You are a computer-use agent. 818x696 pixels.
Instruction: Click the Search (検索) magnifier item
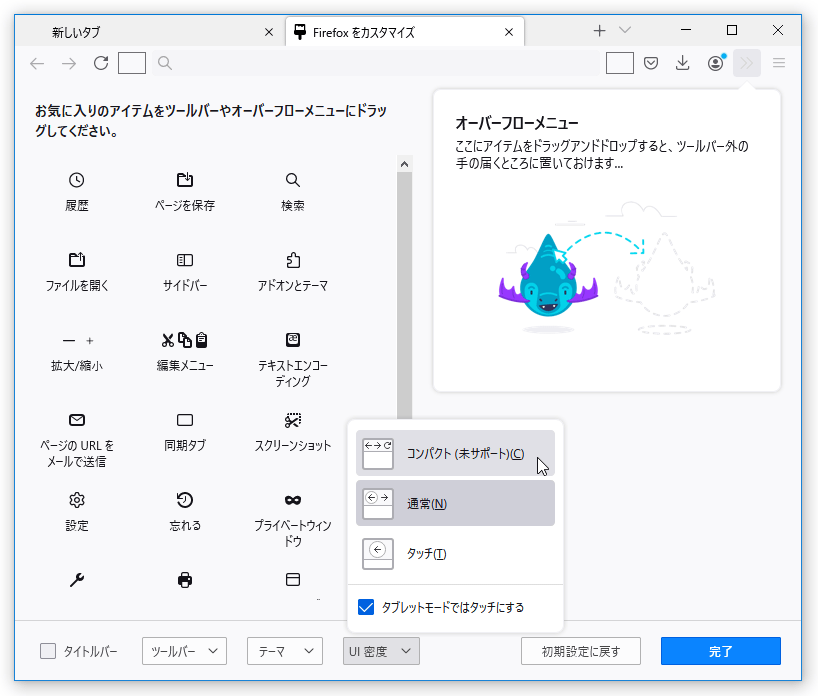click(293, 180)
